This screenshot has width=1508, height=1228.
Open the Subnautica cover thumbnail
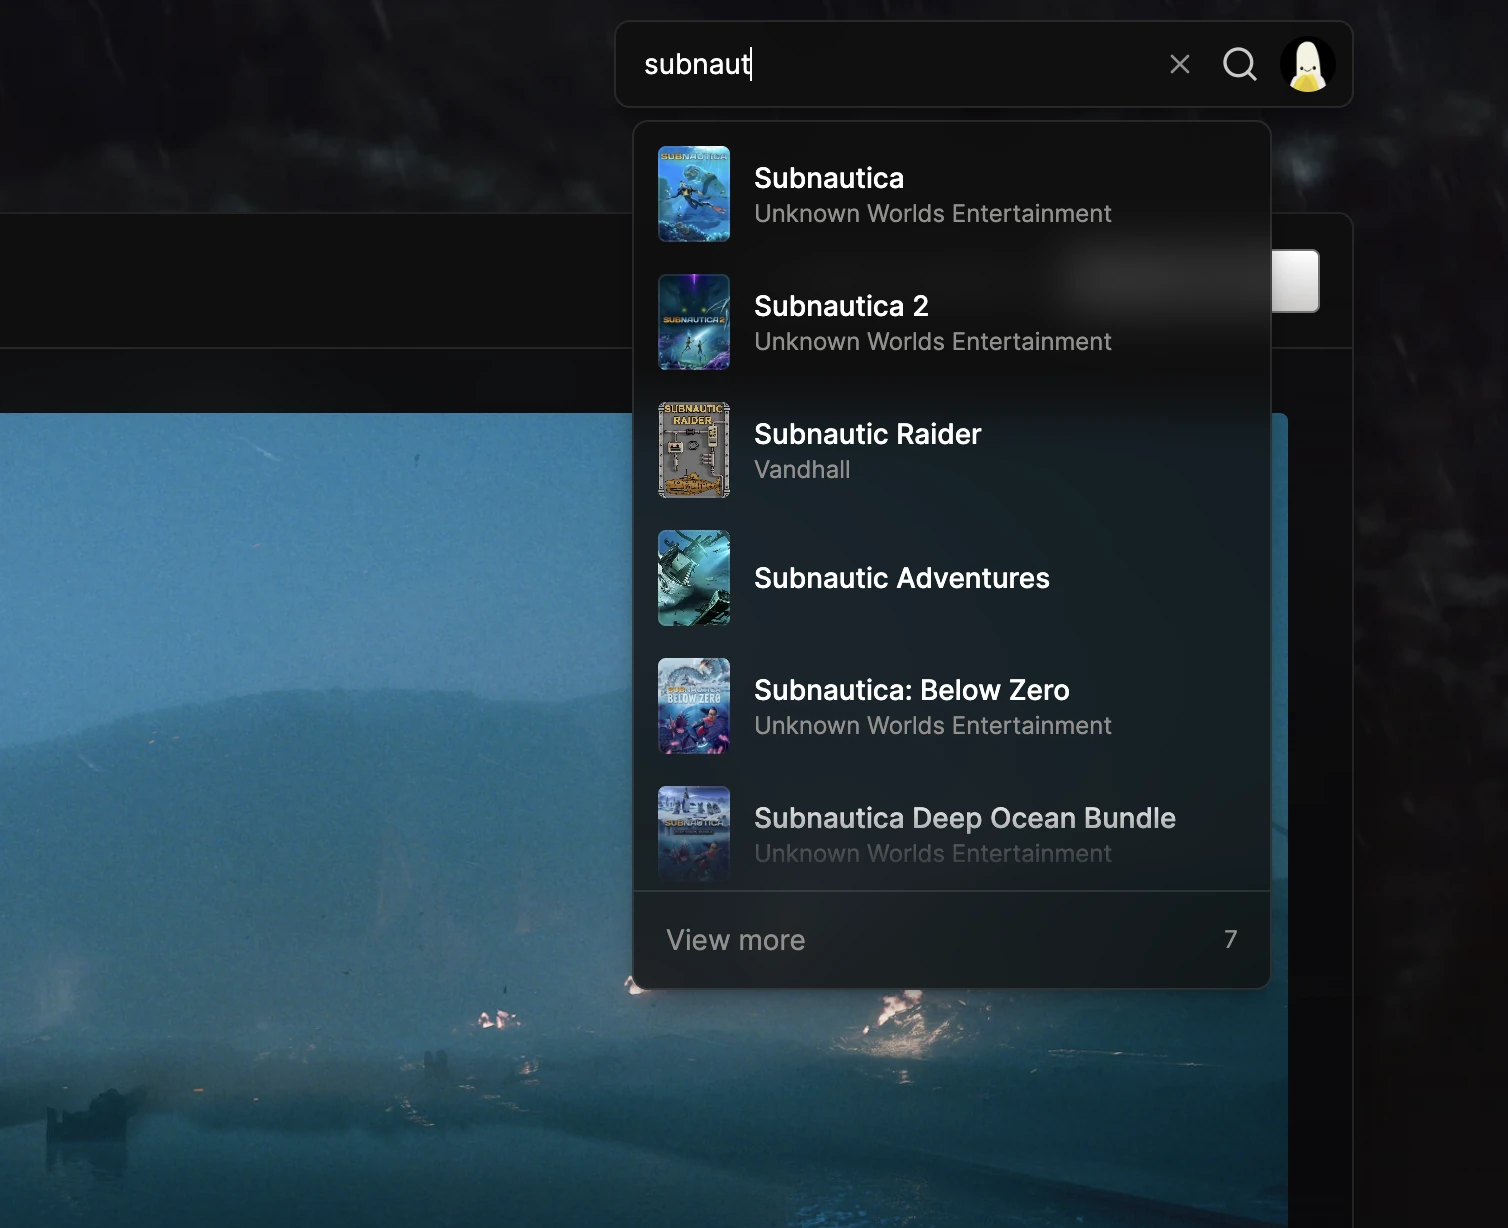(x=694, y=194)
